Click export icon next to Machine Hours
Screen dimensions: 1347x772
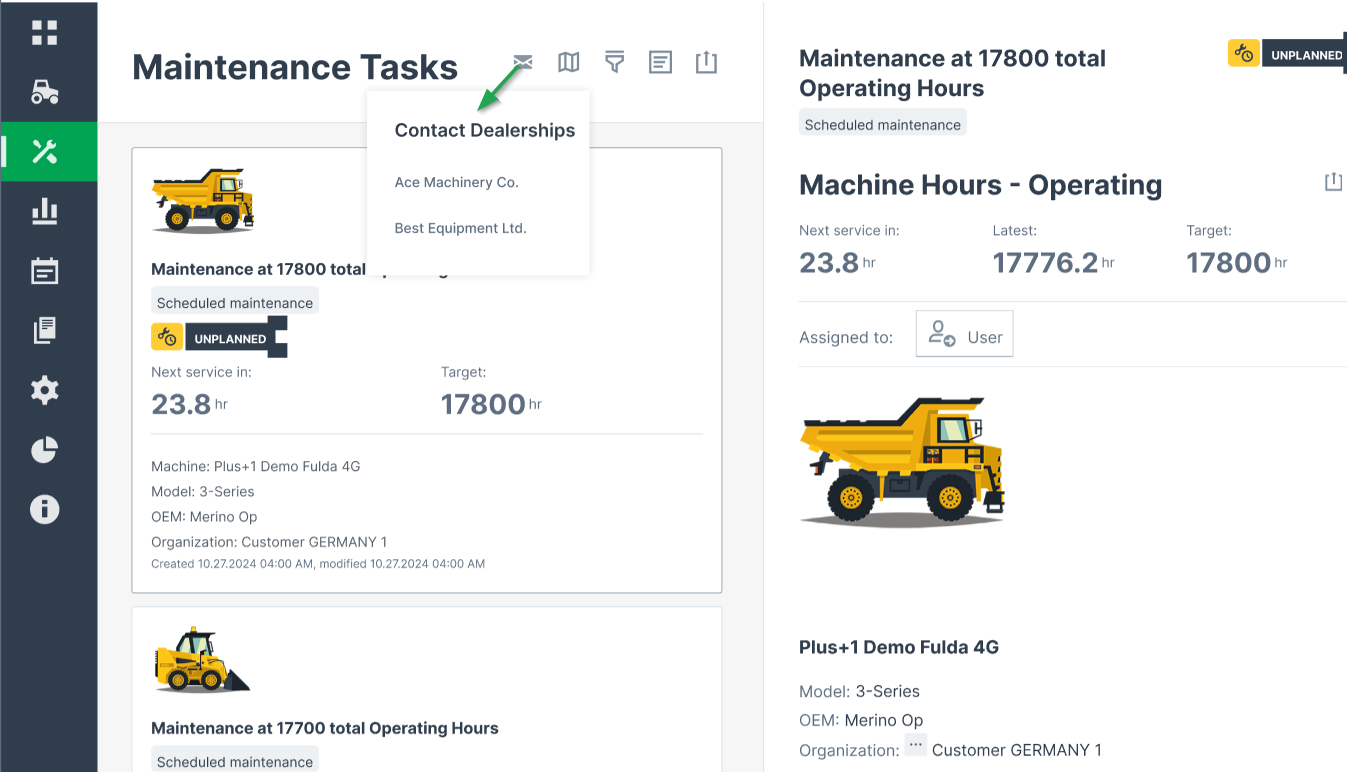pos(1332,182)
